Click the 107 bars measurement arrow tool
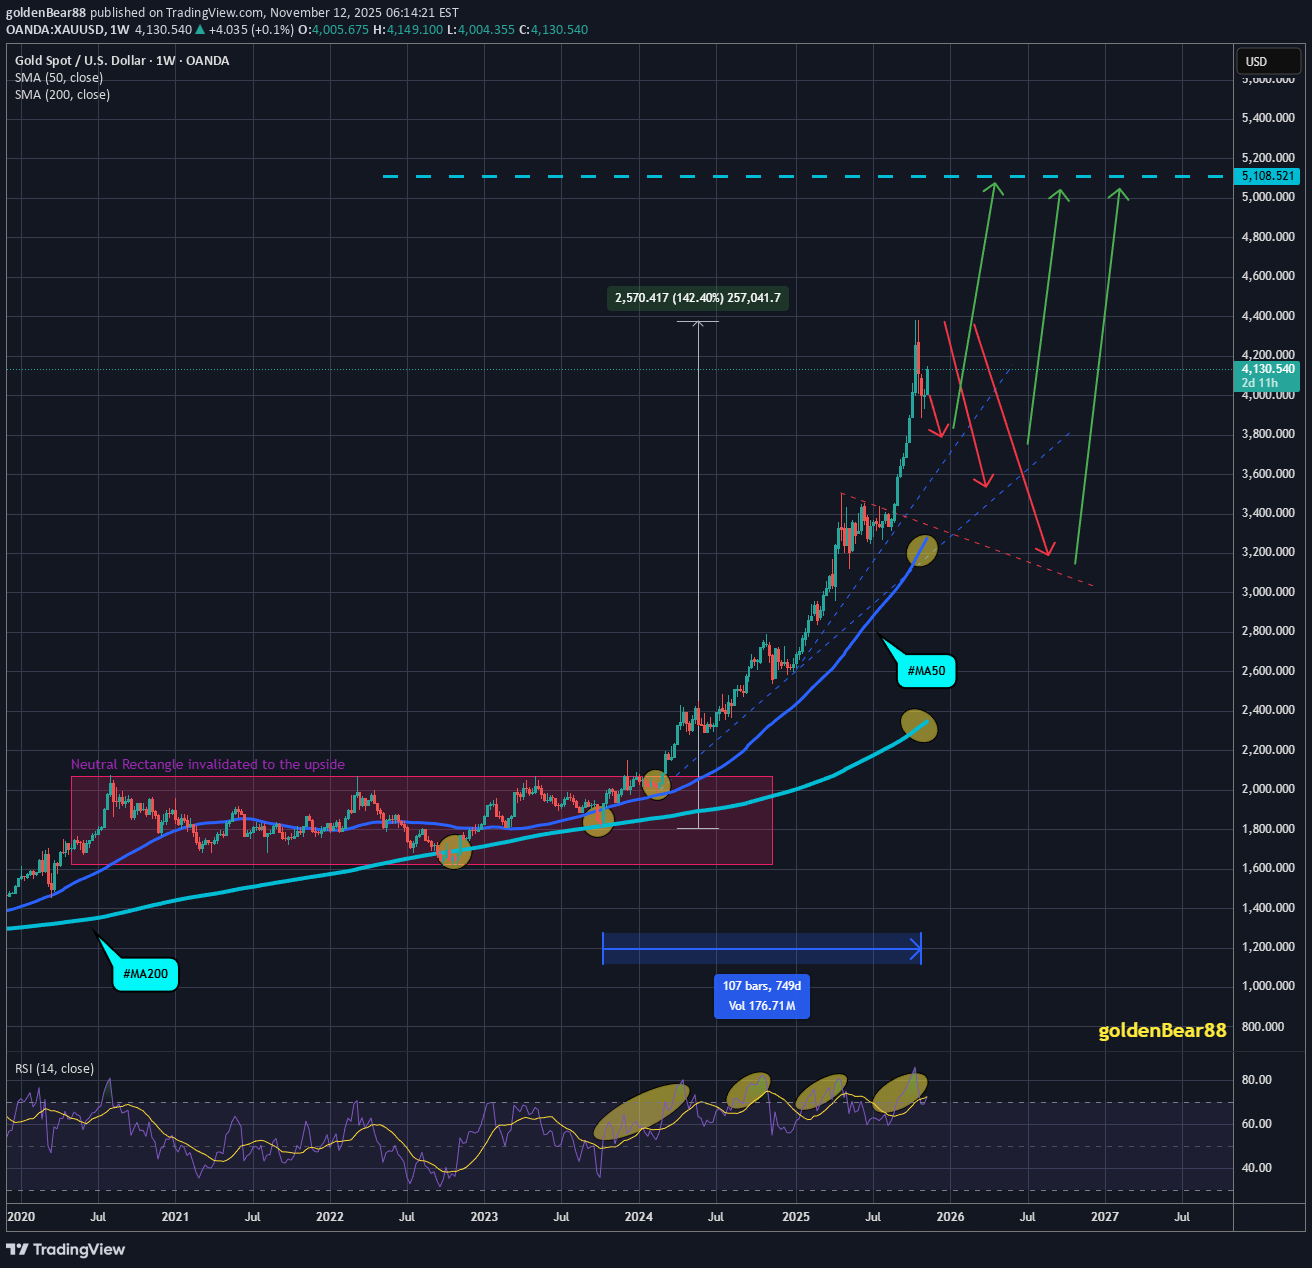The image size is (1312, 1268). 762,947
